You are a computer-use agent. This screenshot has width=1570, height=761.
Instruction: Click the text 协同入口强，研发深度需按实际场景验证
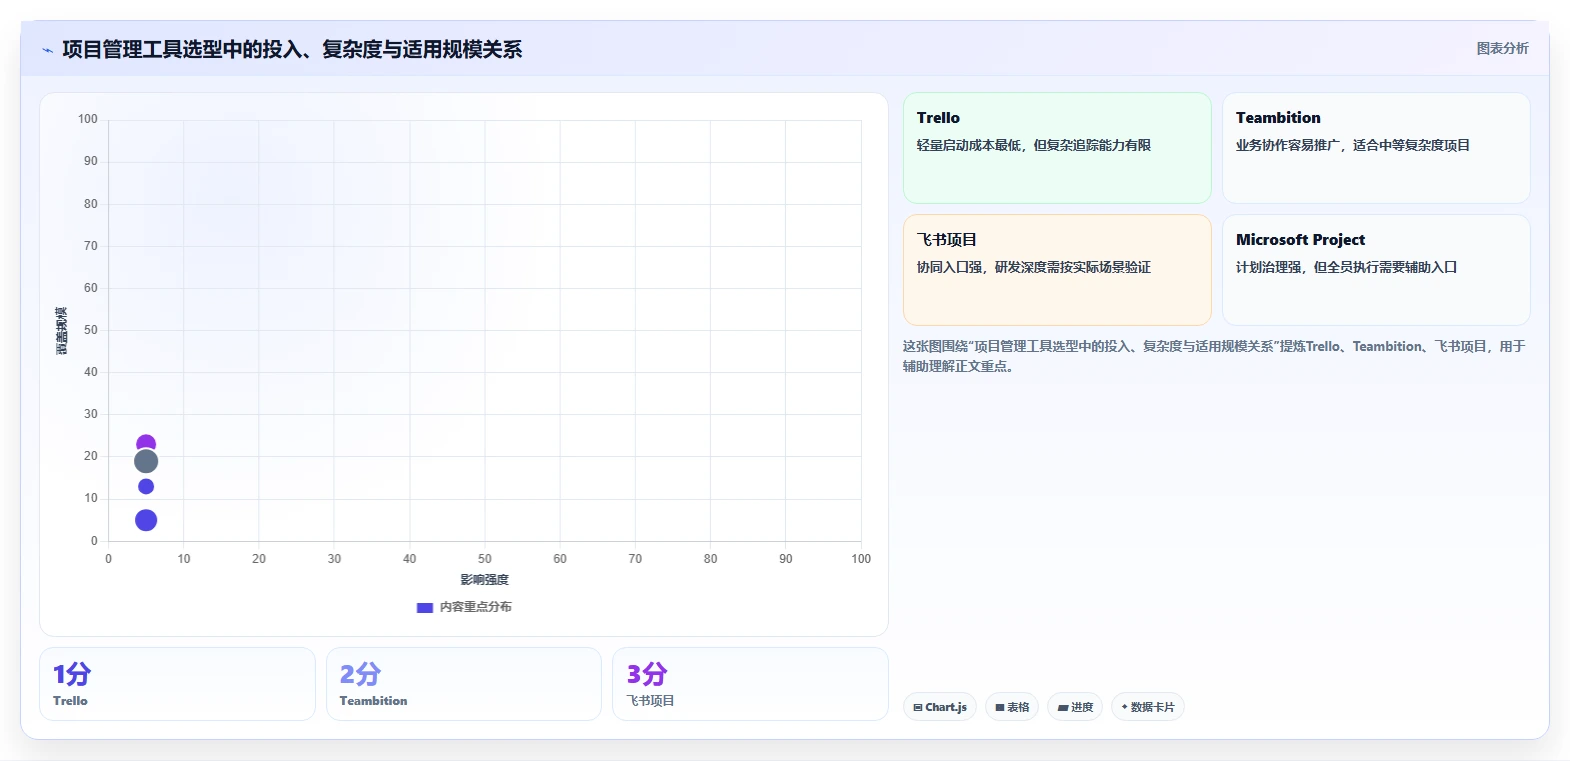click(x=1034, y=267)
